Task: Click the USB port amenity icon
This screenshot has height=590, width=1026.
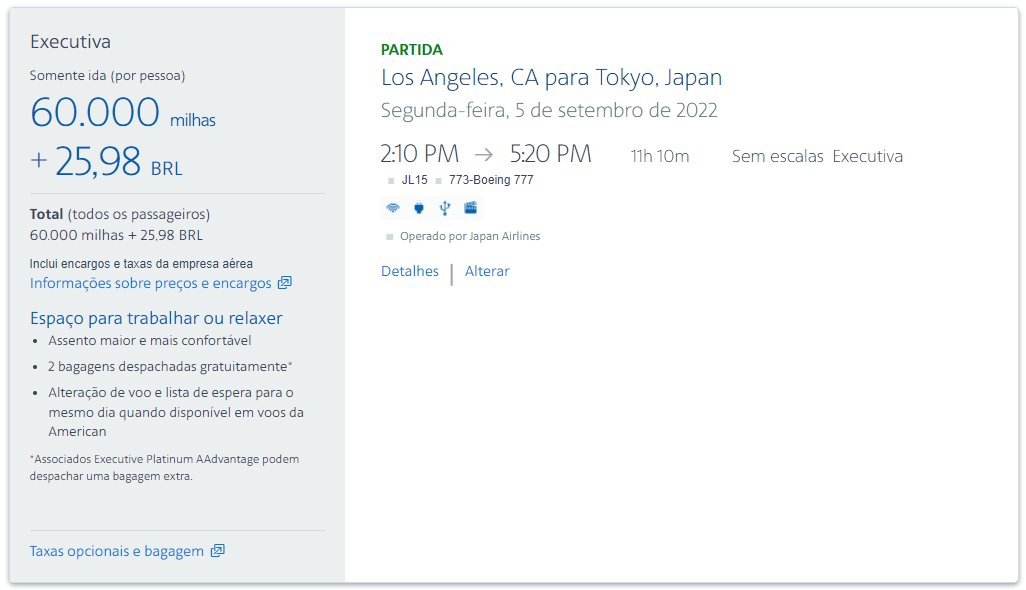Action: (445, 208)
